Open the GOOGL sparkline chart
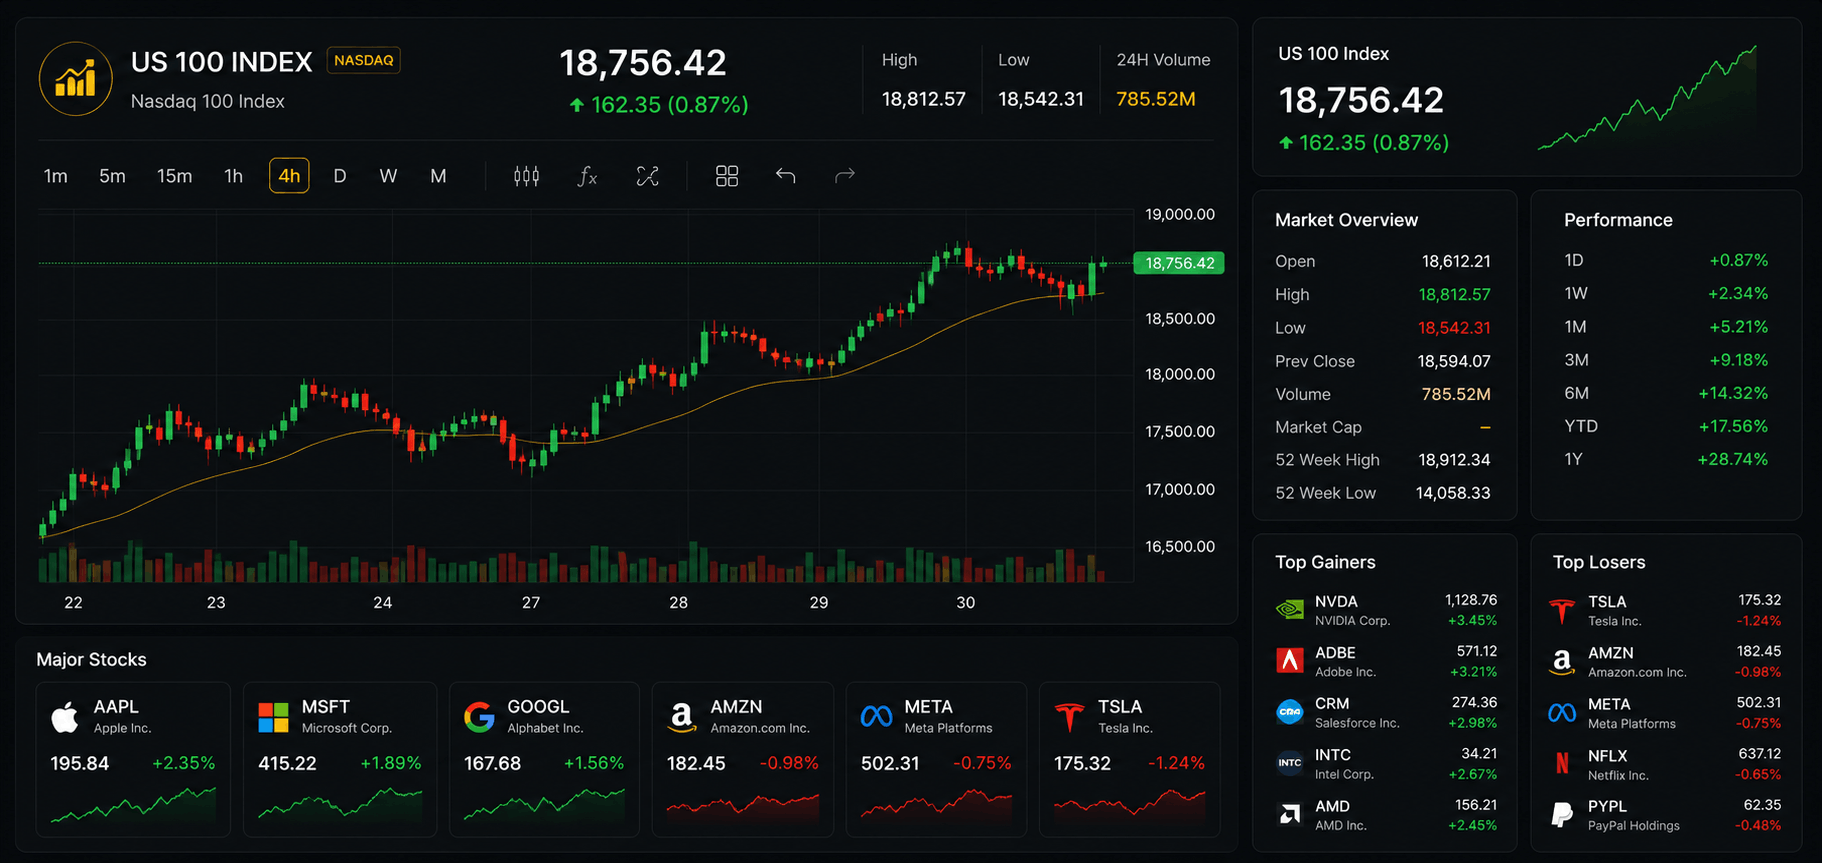 [x=544, y=806]
